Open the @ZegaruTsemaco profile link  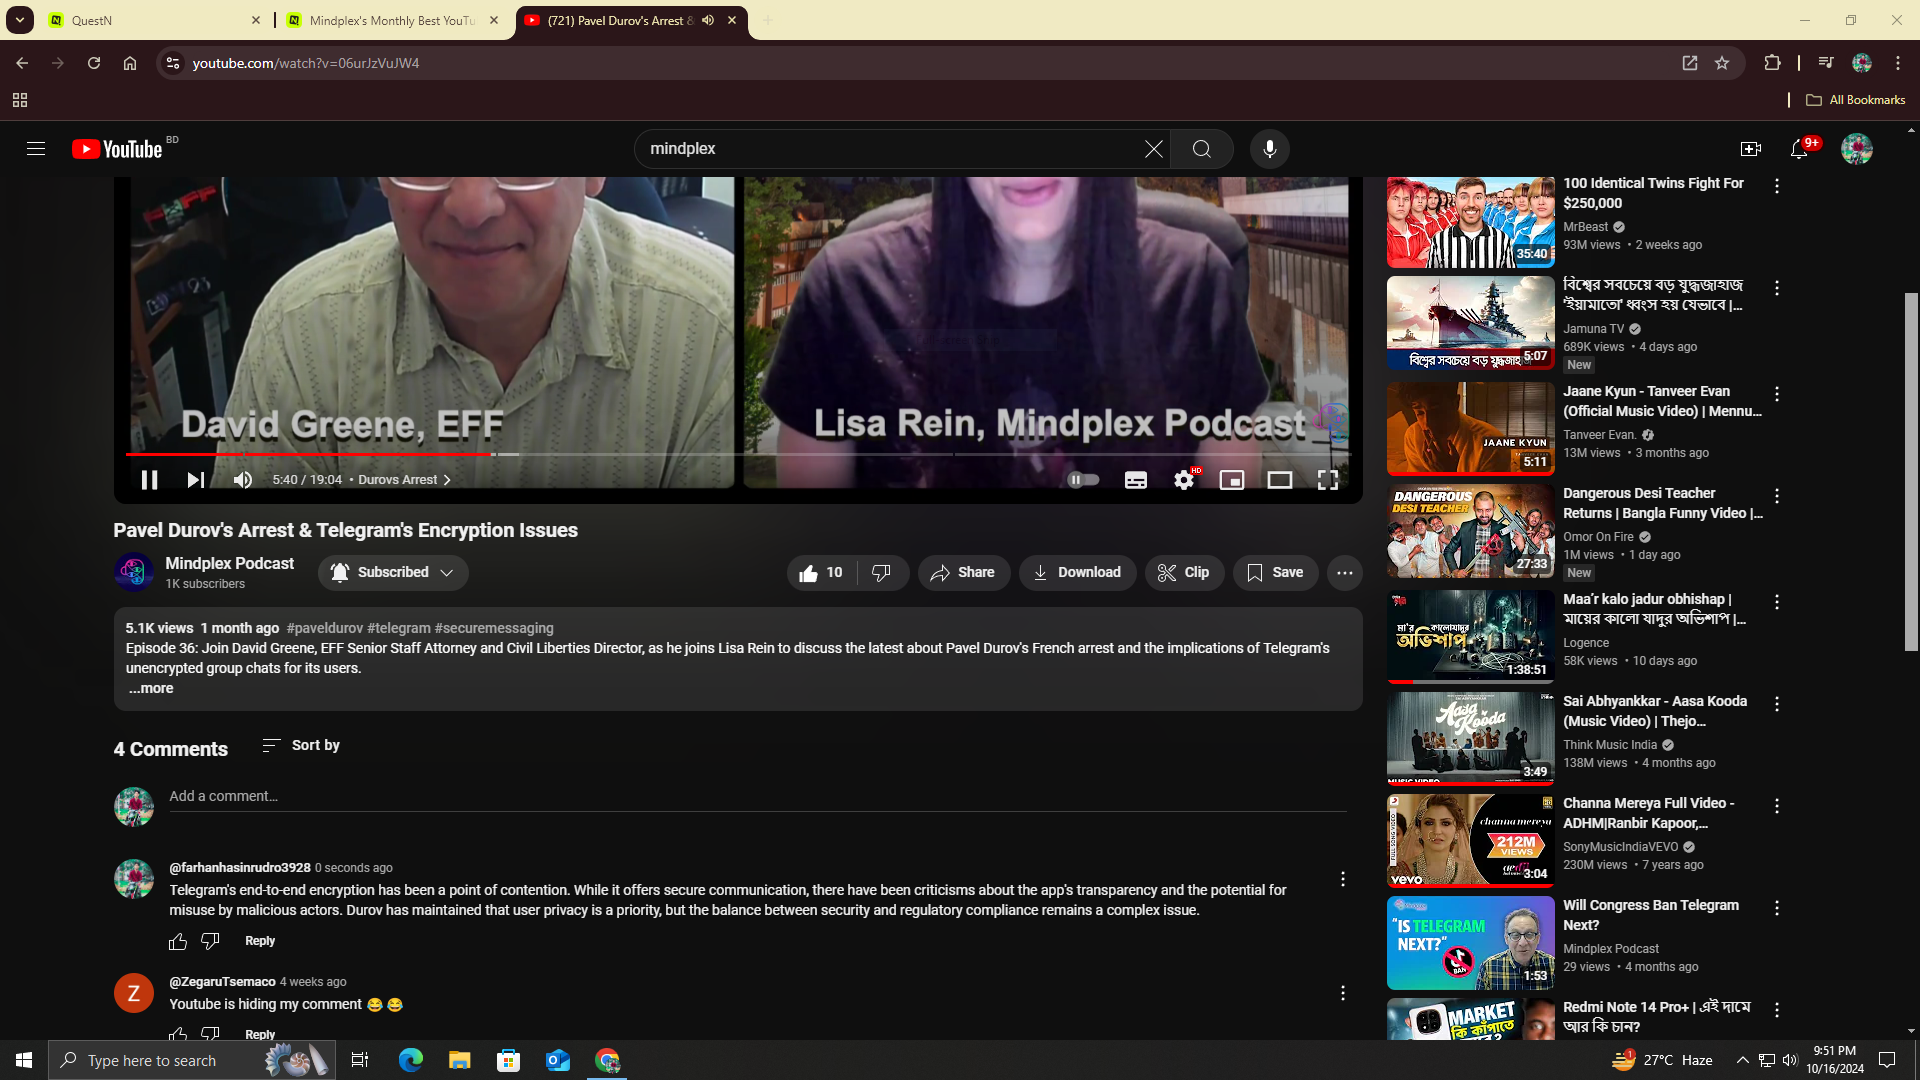tap(222, 982)
